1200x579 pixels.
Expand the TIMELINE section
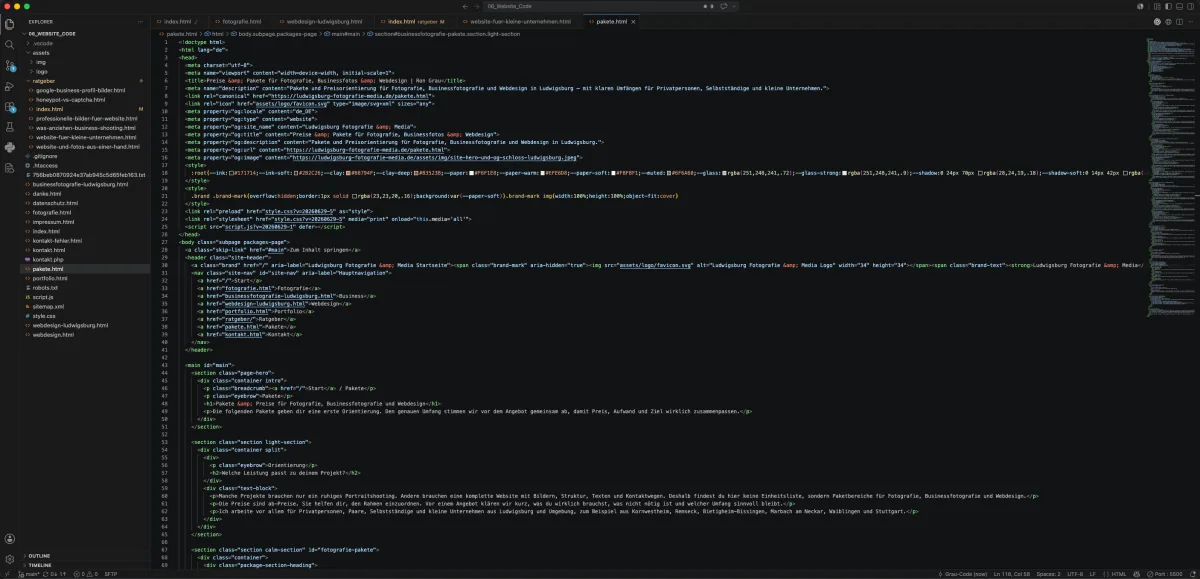coord(40,565)
